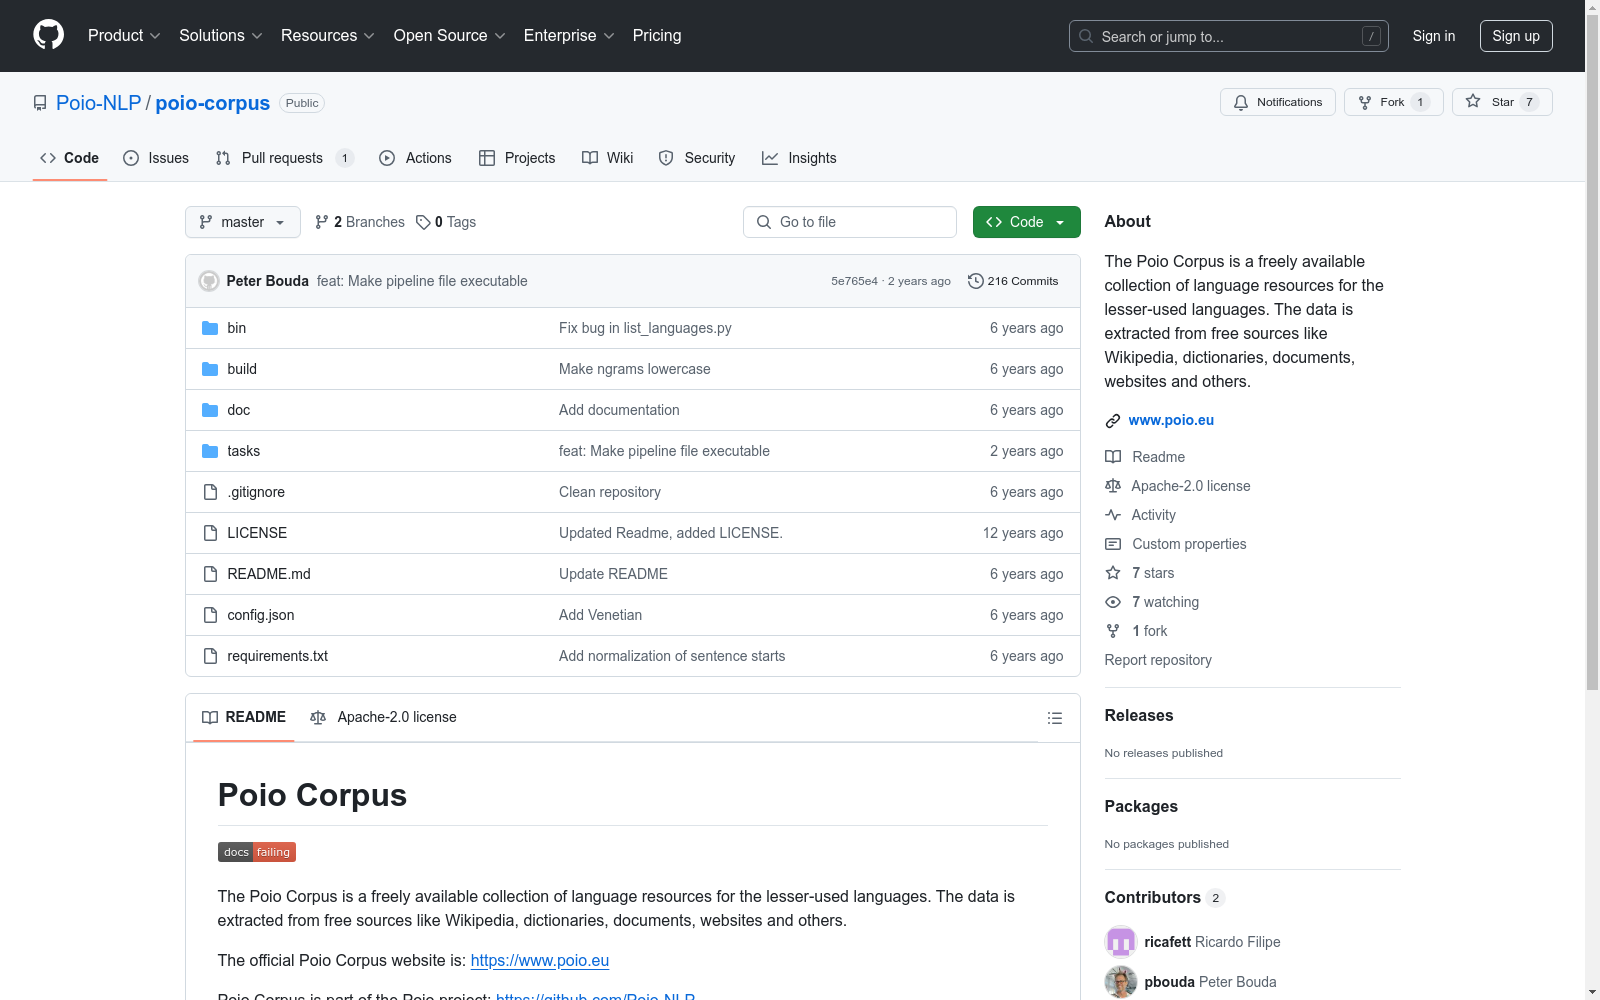Screen dimensions: 1600x1000
Task: Click the docs failing badge
Action: pyautogui.click(x=257, y=852)
